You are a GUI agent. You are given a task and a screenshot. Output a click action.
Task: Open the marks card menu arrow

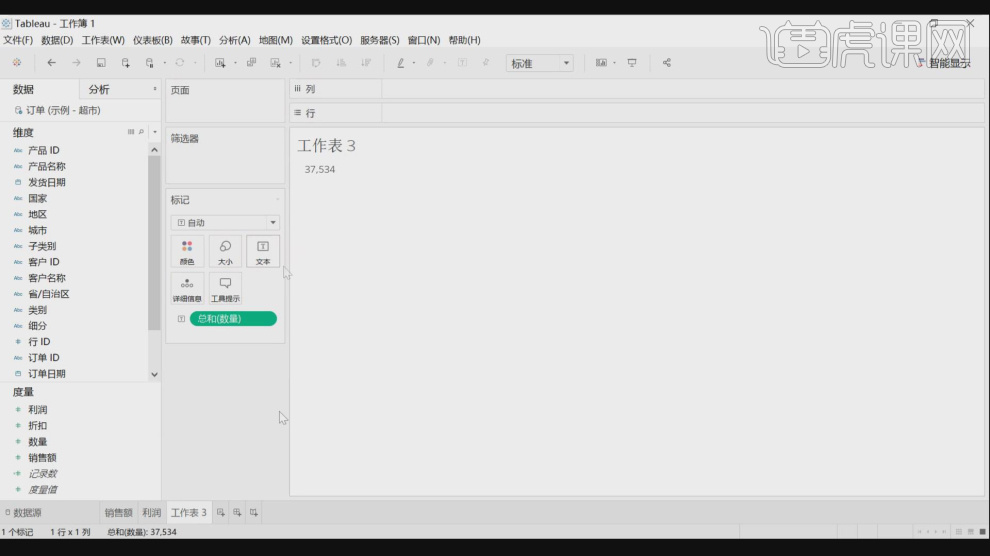[277, 199]
